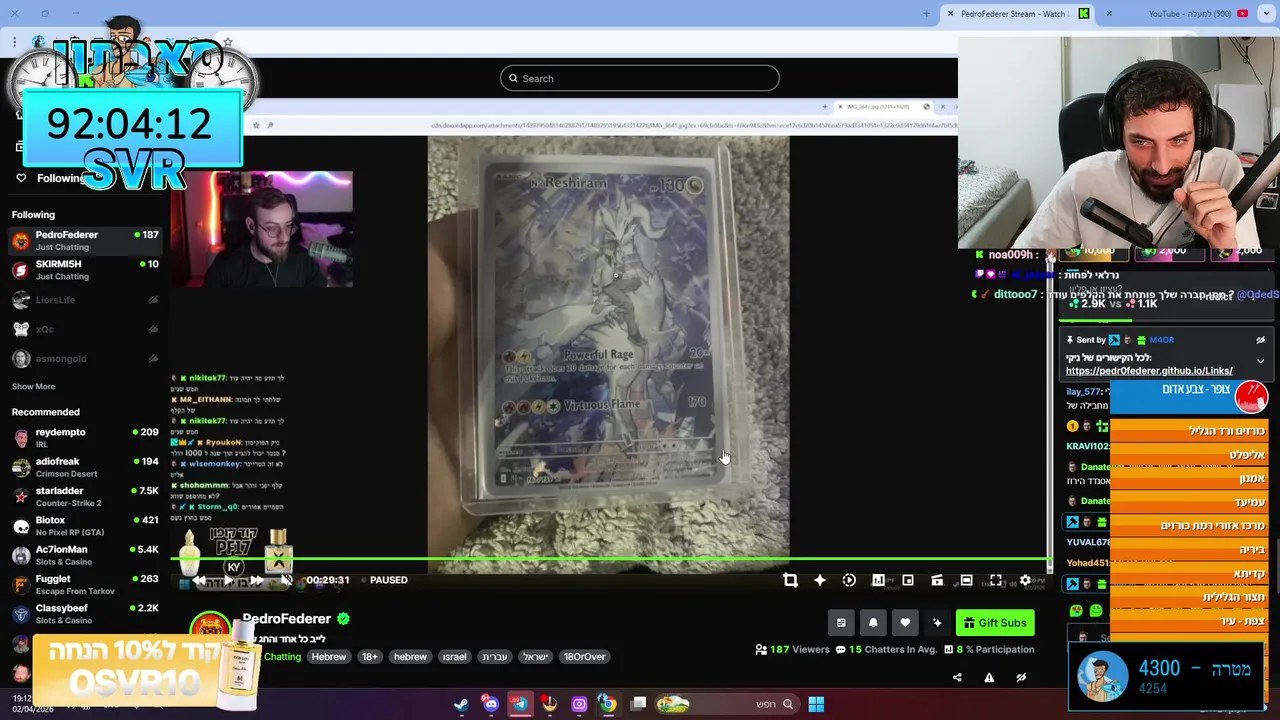
Task: Toggle theater mode icon in player
Action: 966,580
